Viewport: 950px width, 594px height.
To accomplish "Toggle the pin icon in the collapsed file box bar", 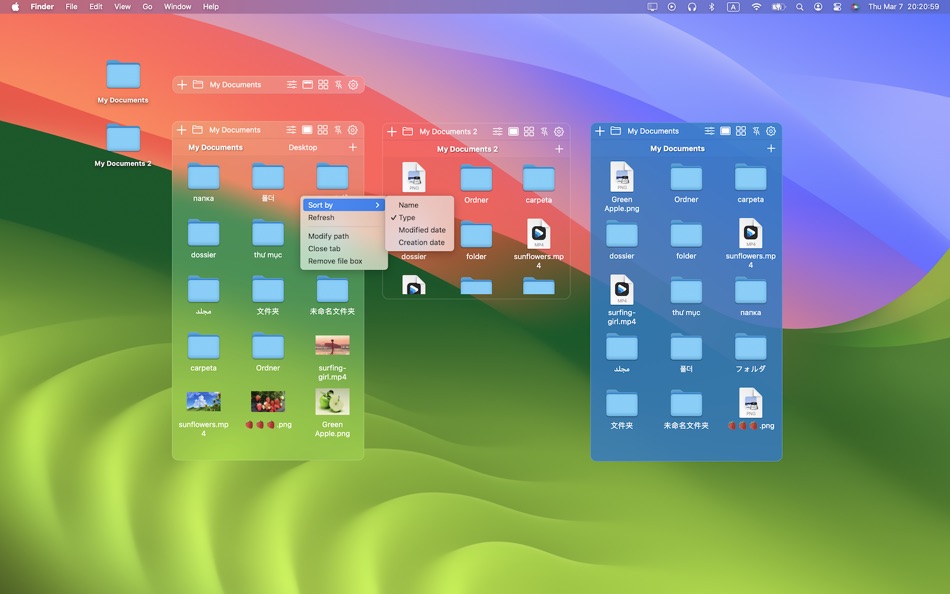I will (339, 85).
